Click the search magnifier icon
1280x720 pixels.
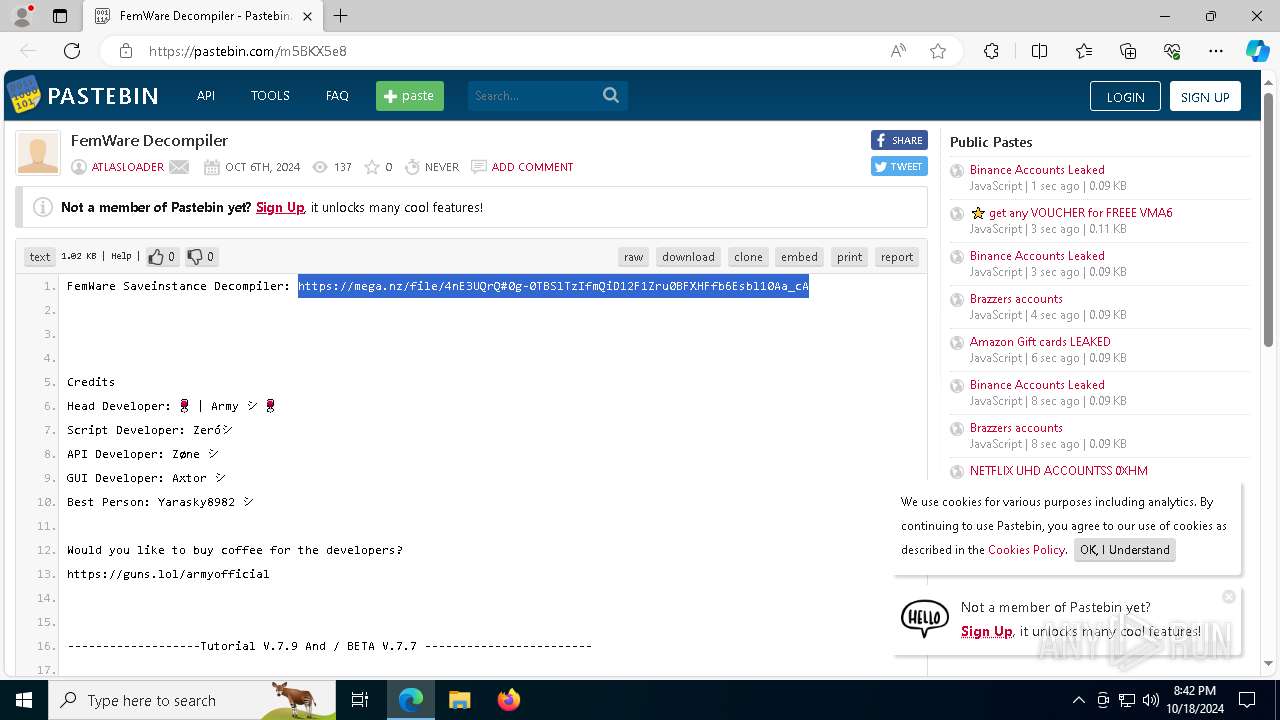click(612, 96)
